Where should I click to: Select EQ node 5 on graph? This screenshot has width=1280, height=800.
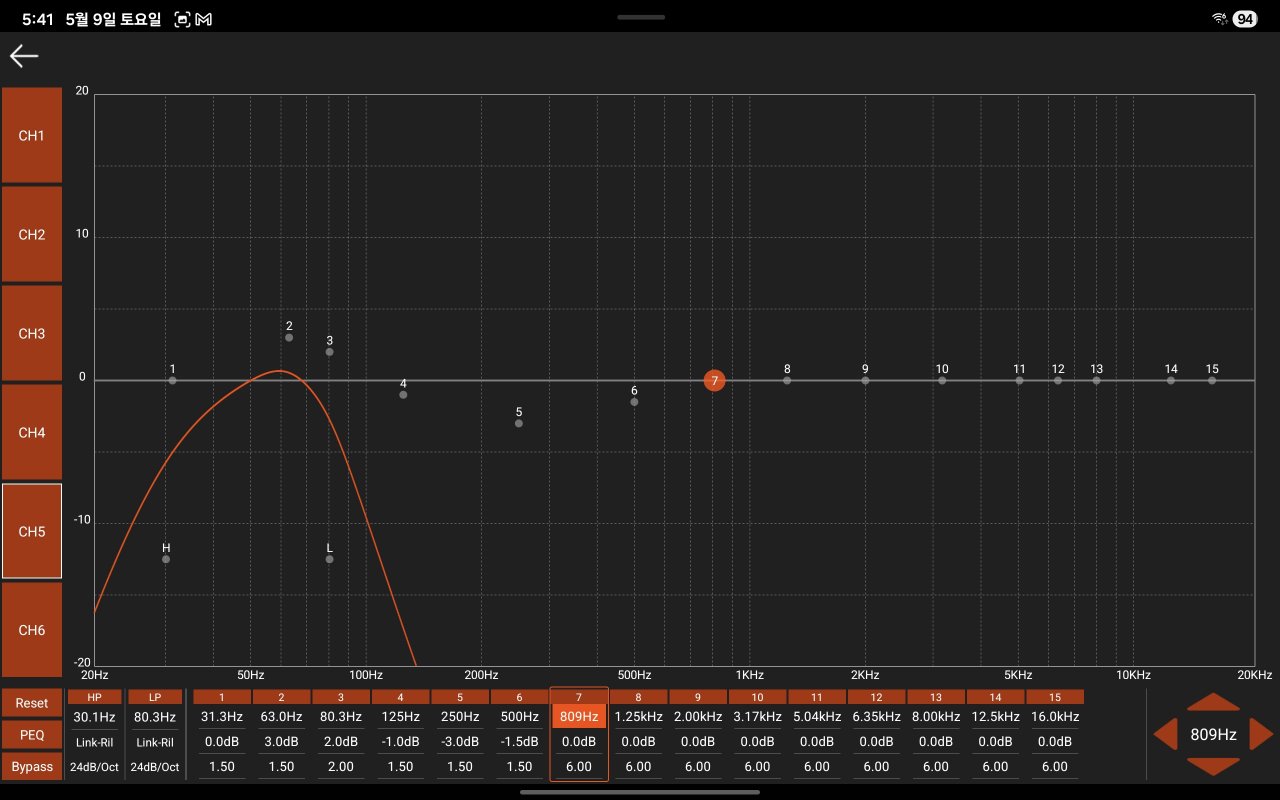519,423
